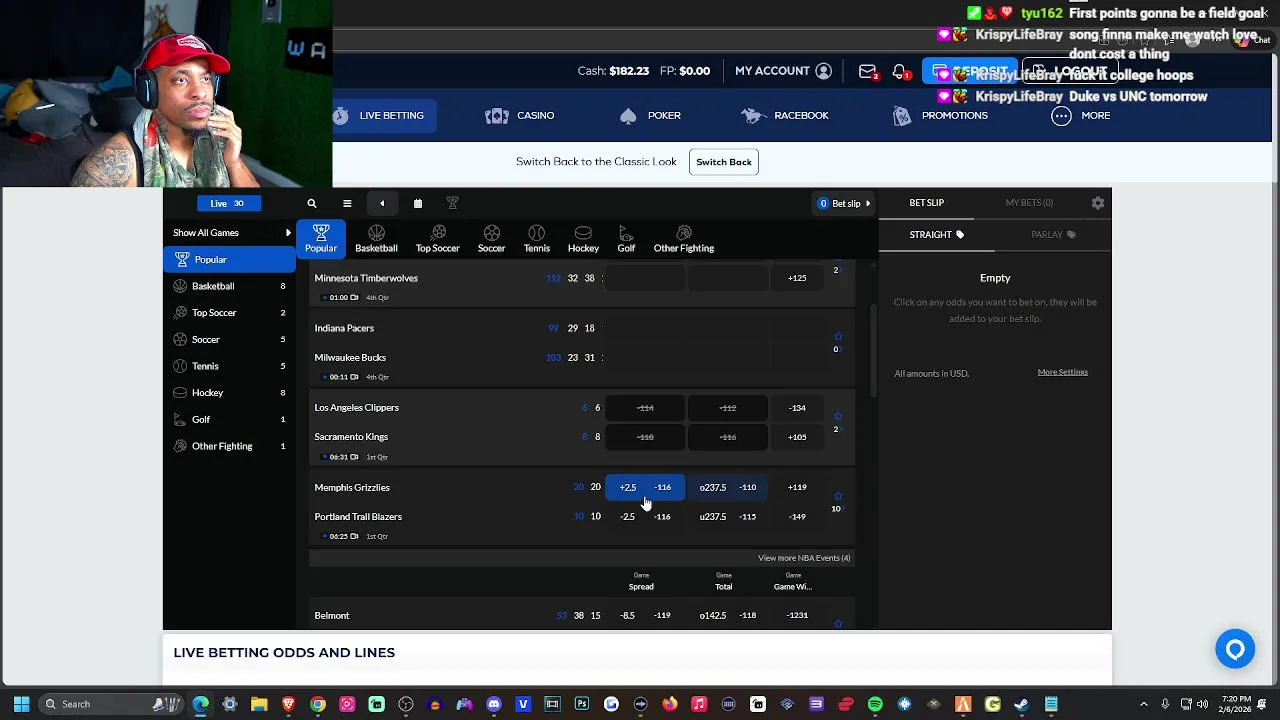Open the search magnifier in the live toolbar
Screen dimensions: 1280x720
coord(312,204)
